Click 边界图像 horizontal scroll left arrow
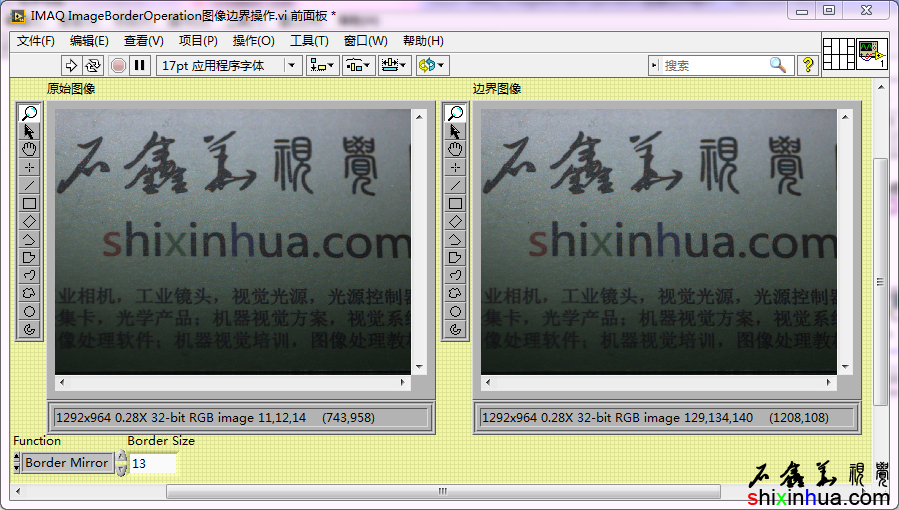This screenshot has height=510, width=899. (488, 382)
